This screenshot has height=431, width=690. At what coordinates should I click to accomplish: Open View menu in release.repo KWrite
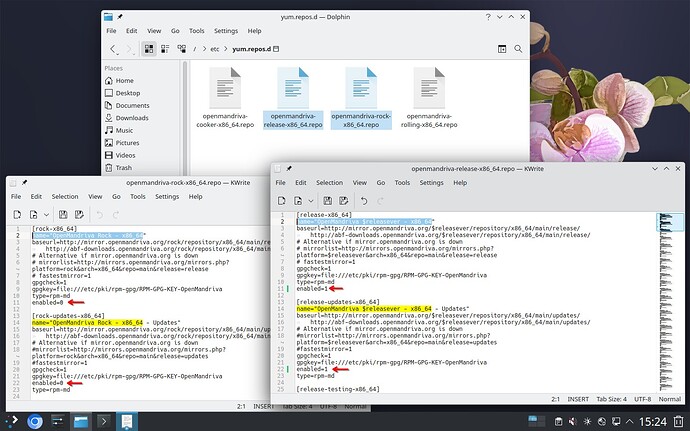click(360, 182)
